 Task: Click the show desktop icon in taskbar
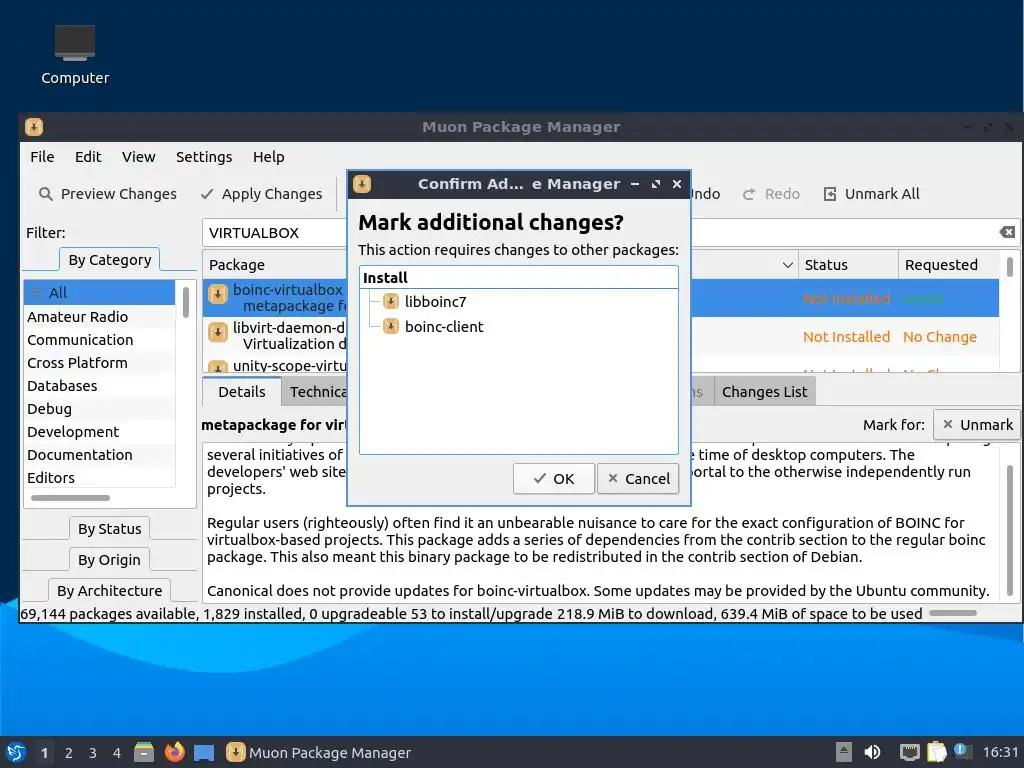[x=204, y=753]
